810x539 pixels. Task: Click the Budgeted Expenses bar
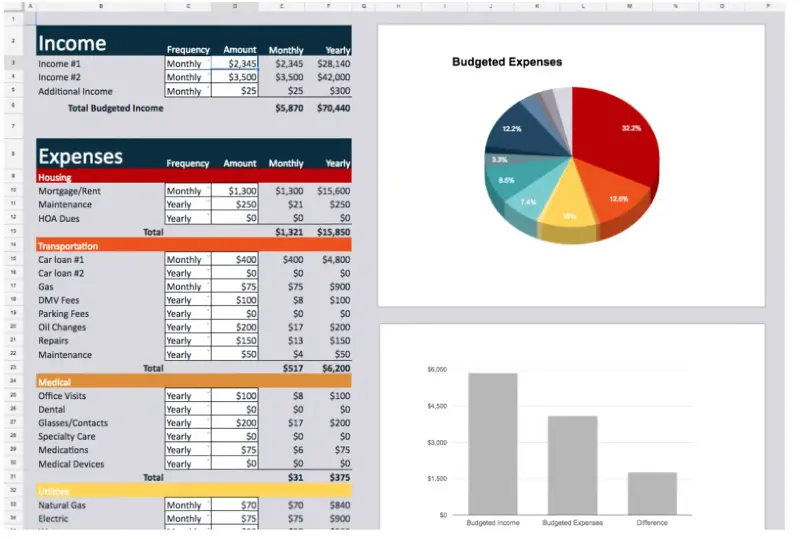tap(572, 465)
